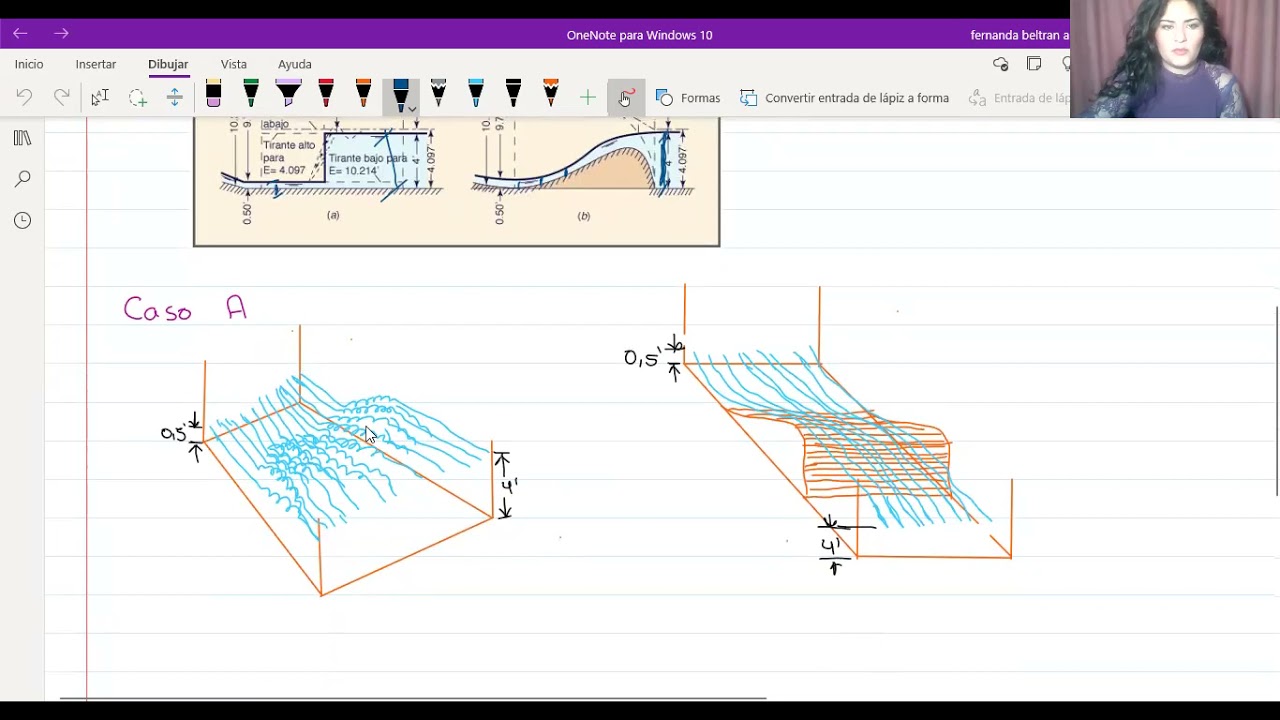Open the sync status cloud icon

tap(1001, 64)
